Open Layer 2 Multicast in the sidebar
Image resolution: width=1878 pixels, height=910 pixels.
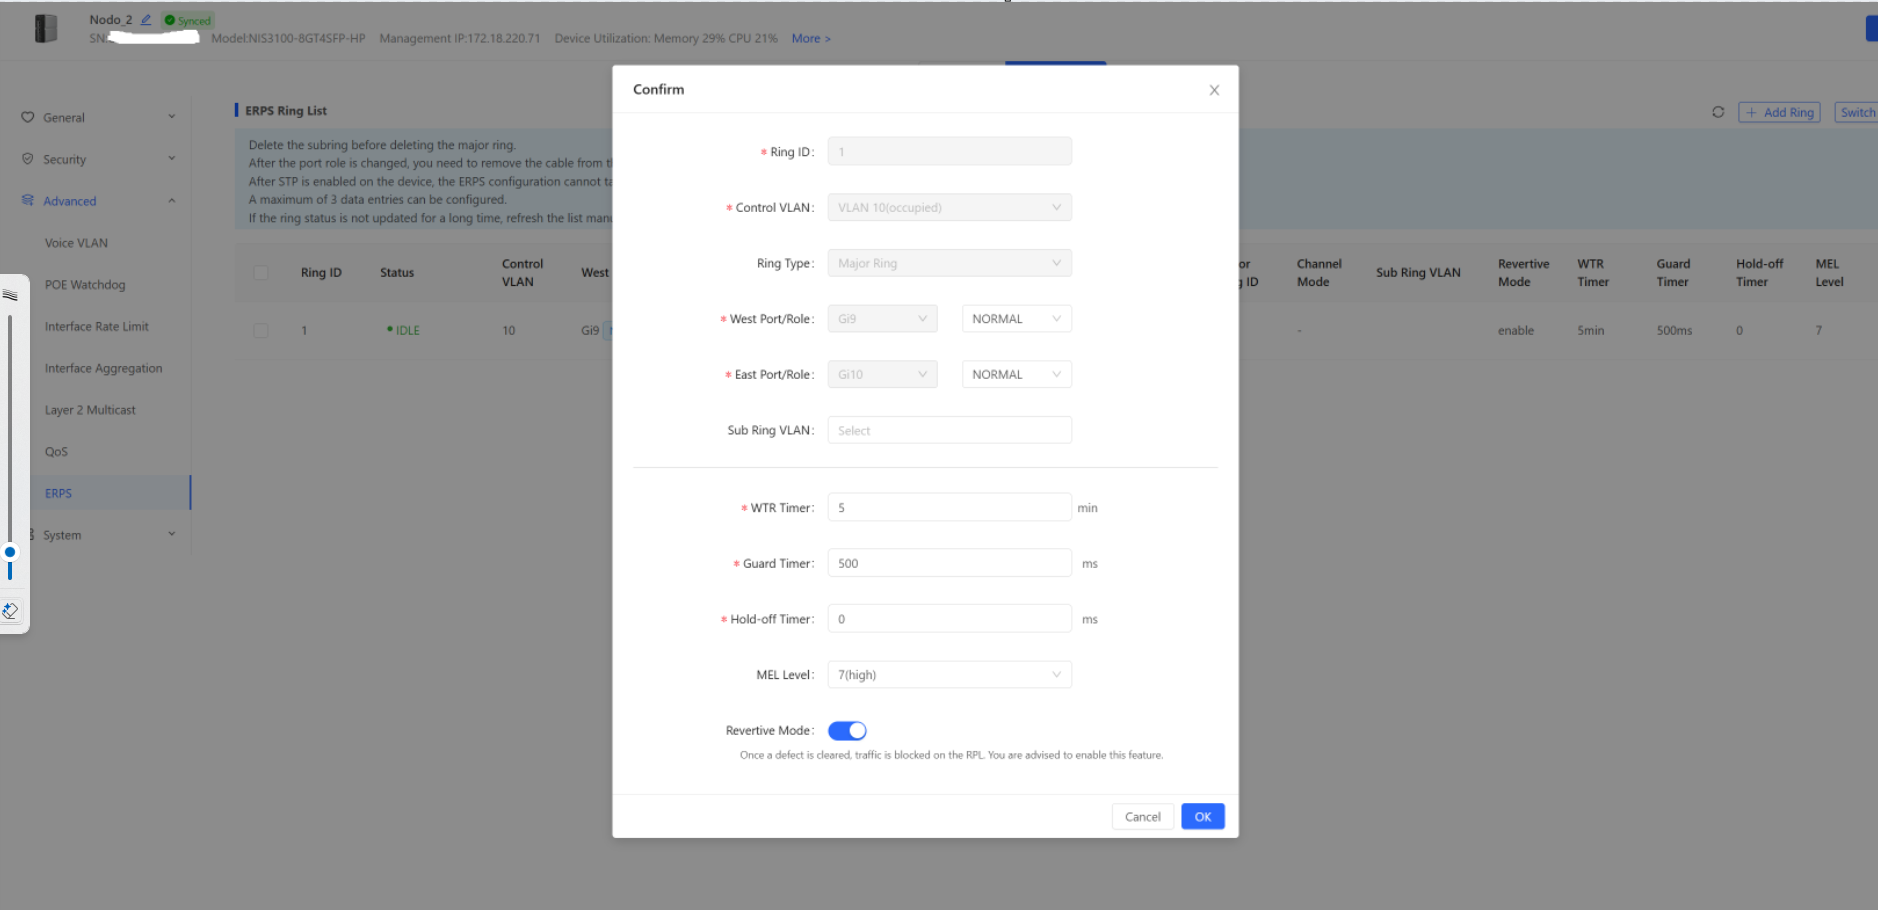click(90, 410)
